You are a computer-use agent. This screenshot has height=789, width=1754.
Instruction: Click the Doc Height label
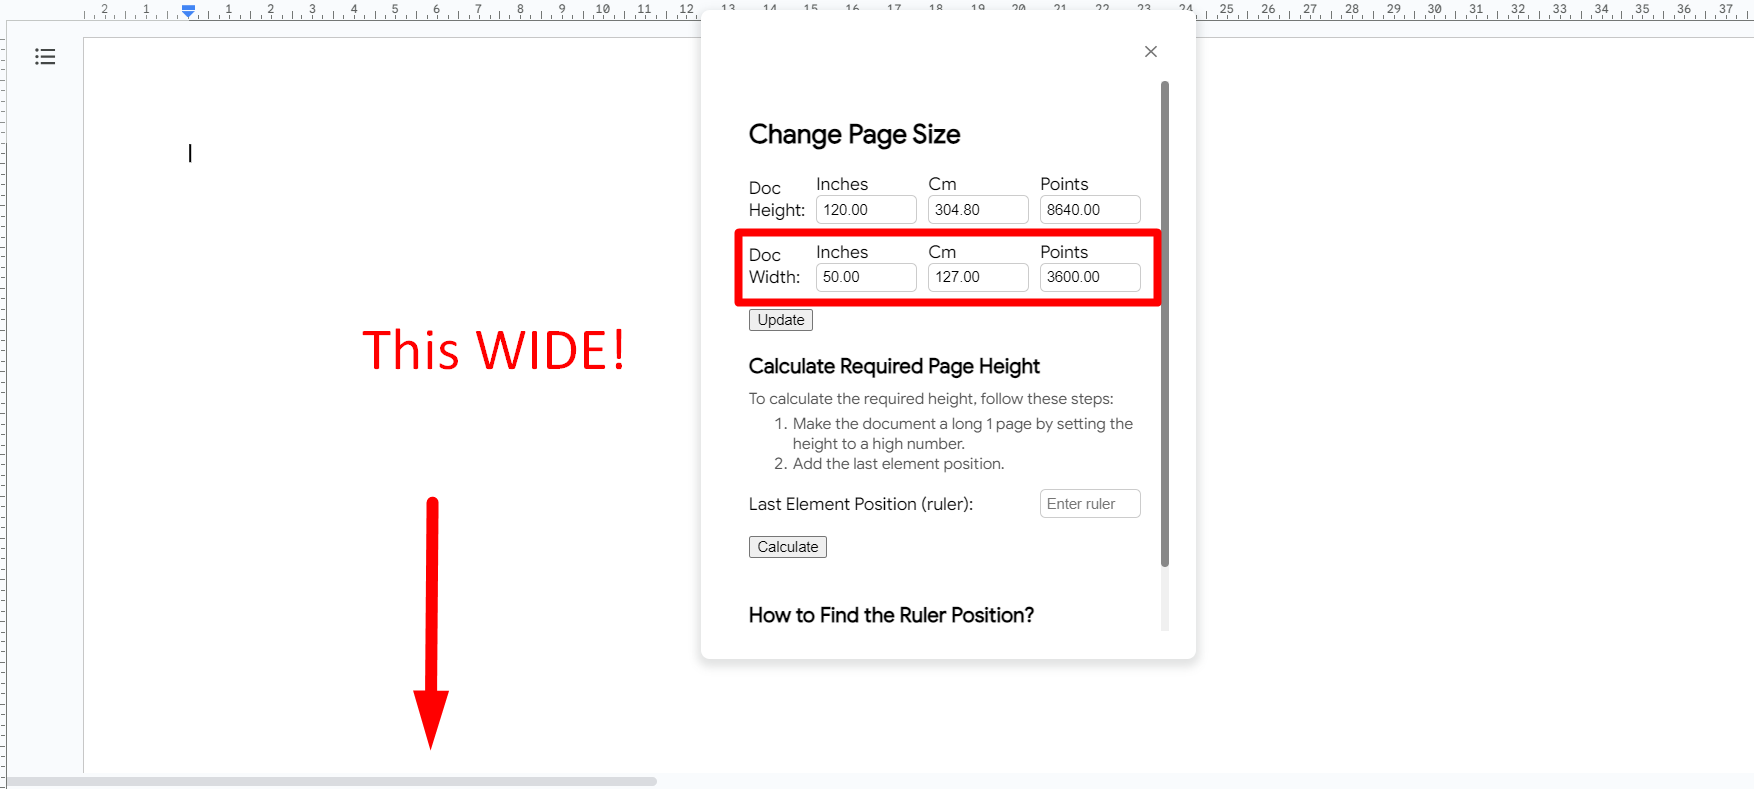tap(777, 199)
